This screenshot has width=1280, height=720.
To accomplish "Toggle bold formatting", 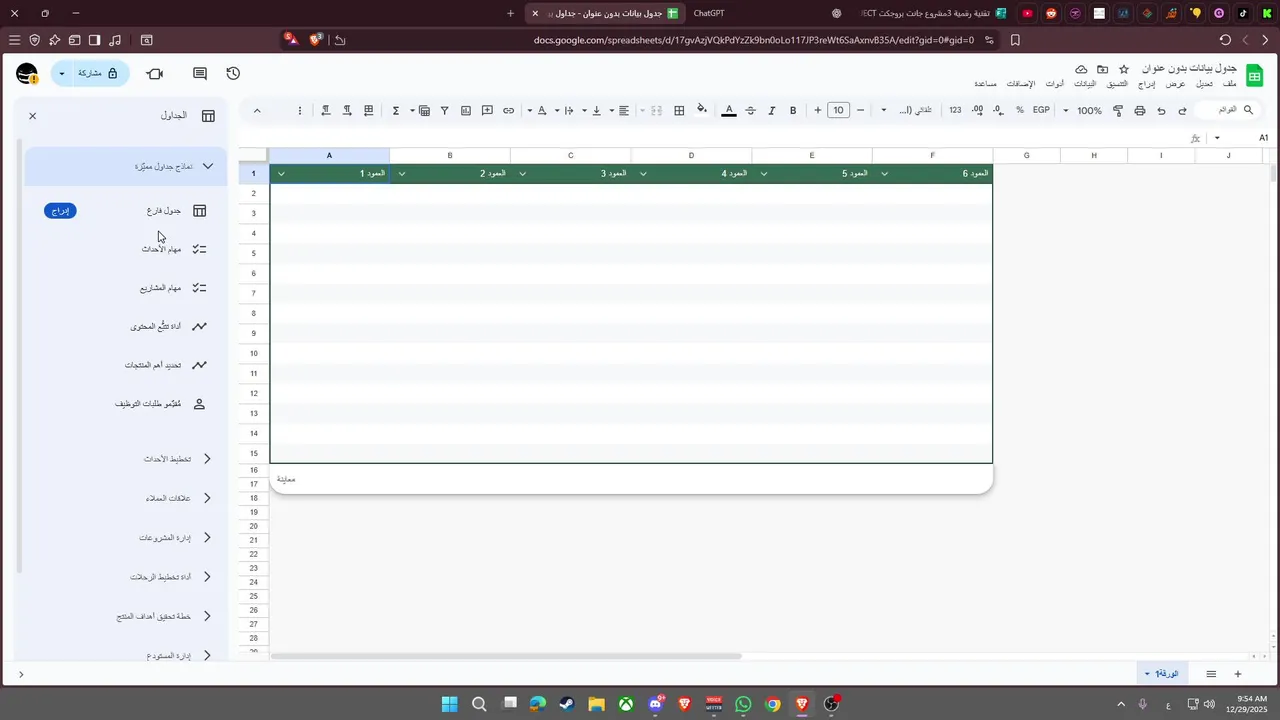I will (x=793, y=111).
